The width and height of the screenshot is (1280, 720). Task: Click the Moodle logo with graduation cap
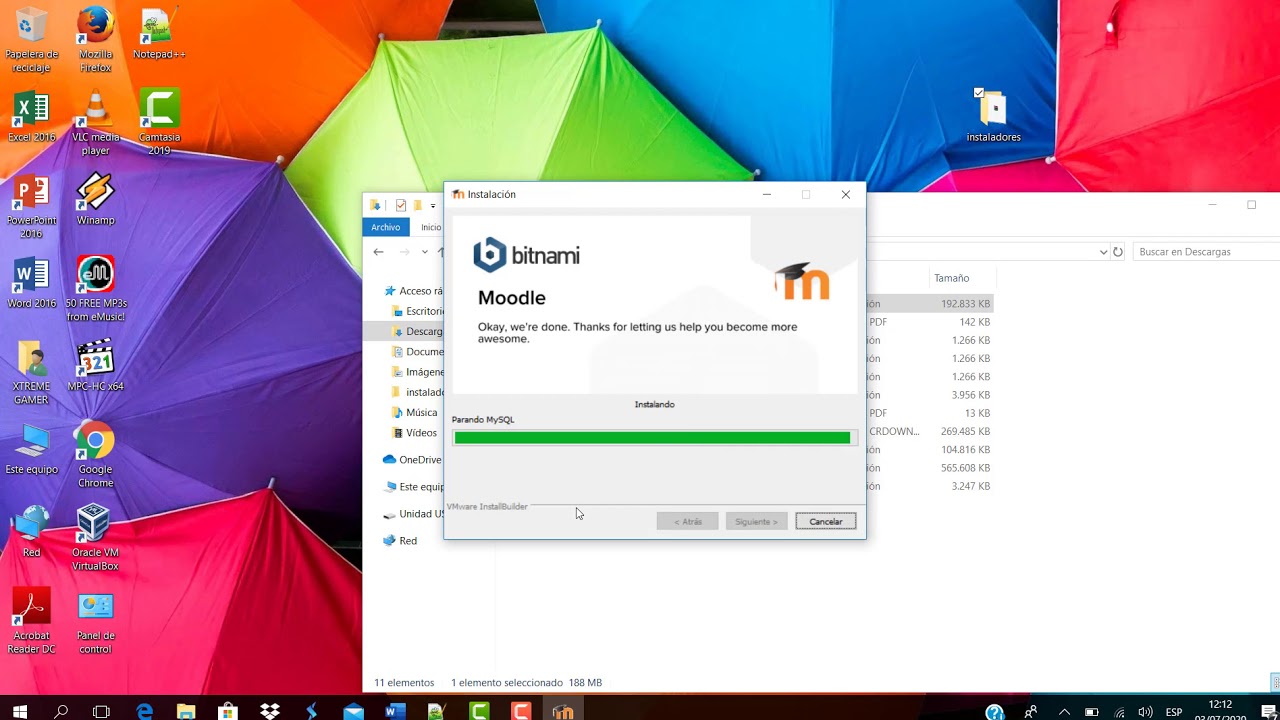click(802, 281)
